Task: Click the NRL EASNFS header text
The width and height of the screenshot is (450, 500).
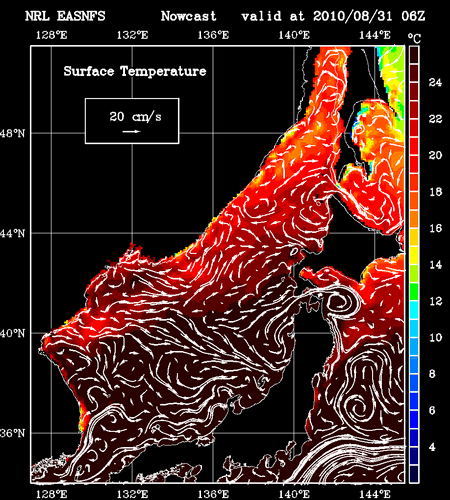Action: [65, 16]
